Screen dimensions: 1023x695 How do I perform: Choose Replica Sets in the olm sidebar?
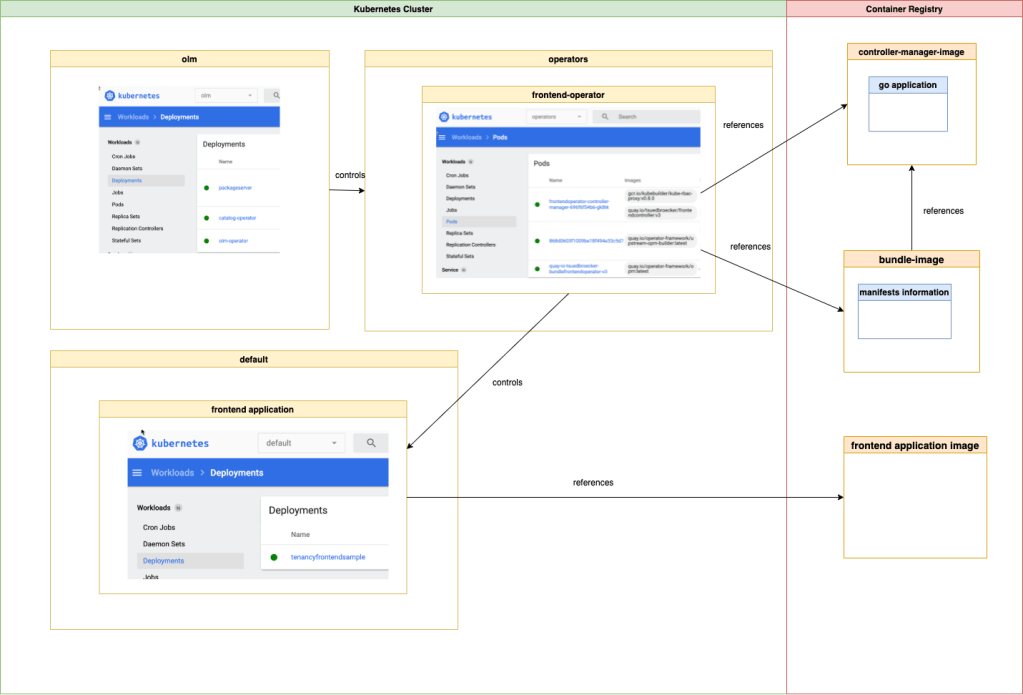tap(126, 216)
